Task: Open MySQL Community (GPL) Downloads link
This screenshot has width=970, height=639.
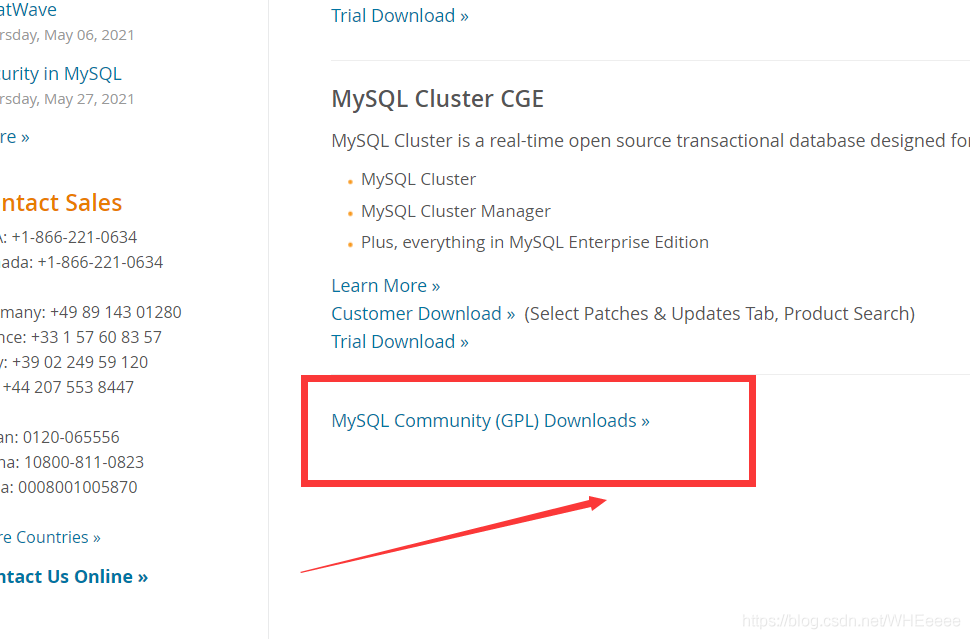Action: tap(491, 421)
